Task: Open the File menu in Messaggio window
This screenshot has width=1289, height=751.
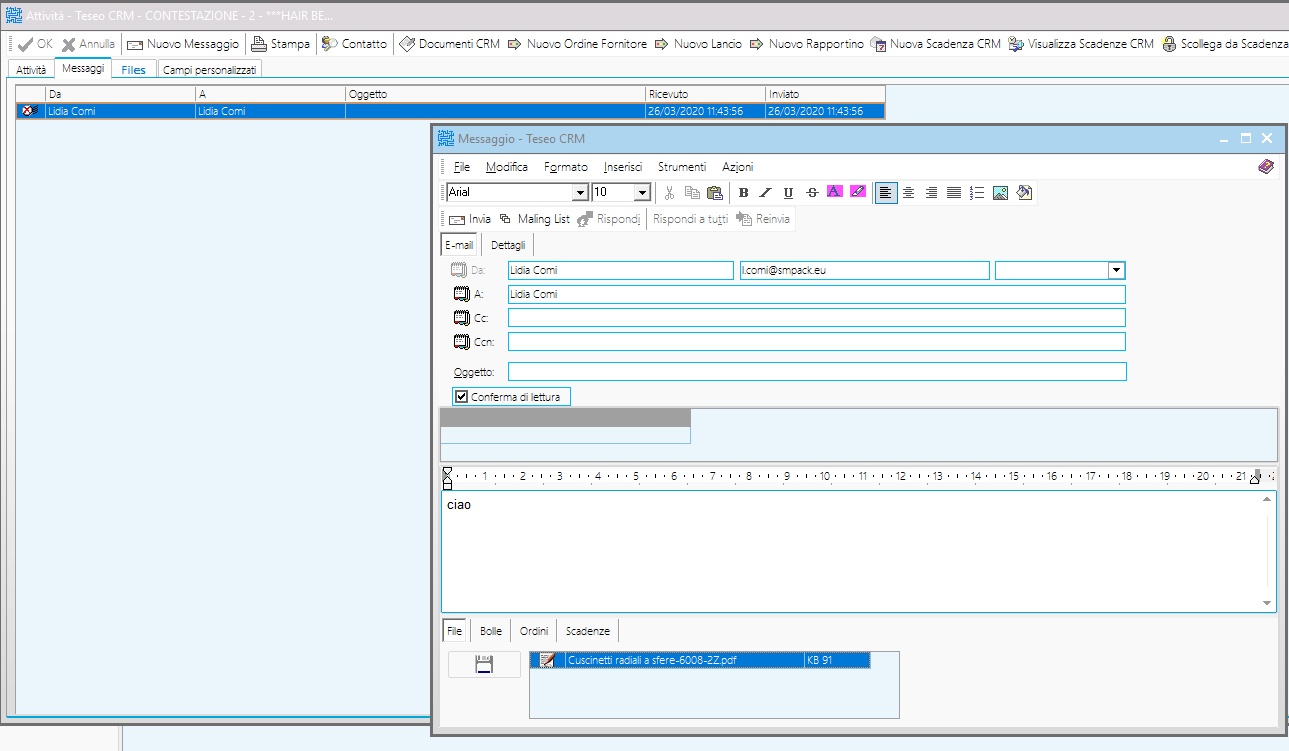Action: click(461, 167)
